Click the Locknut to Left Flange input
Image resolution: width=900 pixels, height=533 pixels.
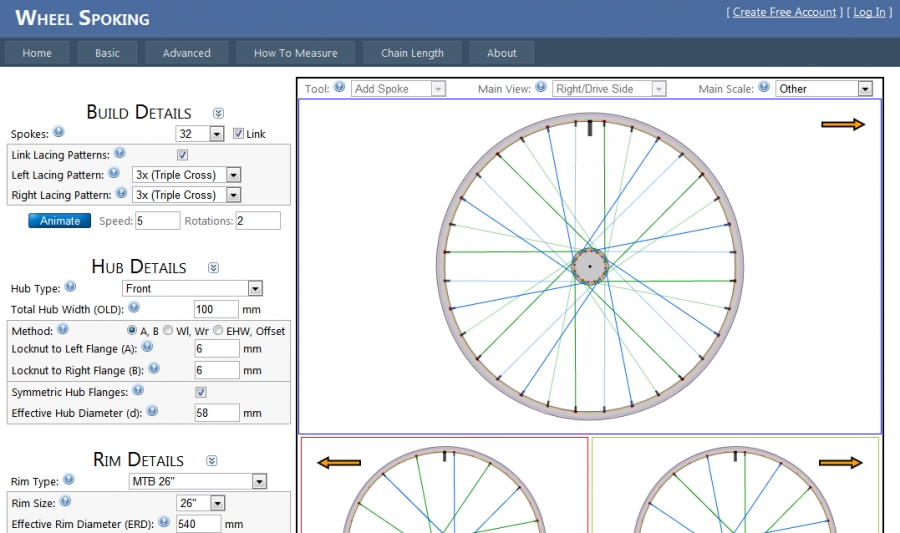point(216,349)
